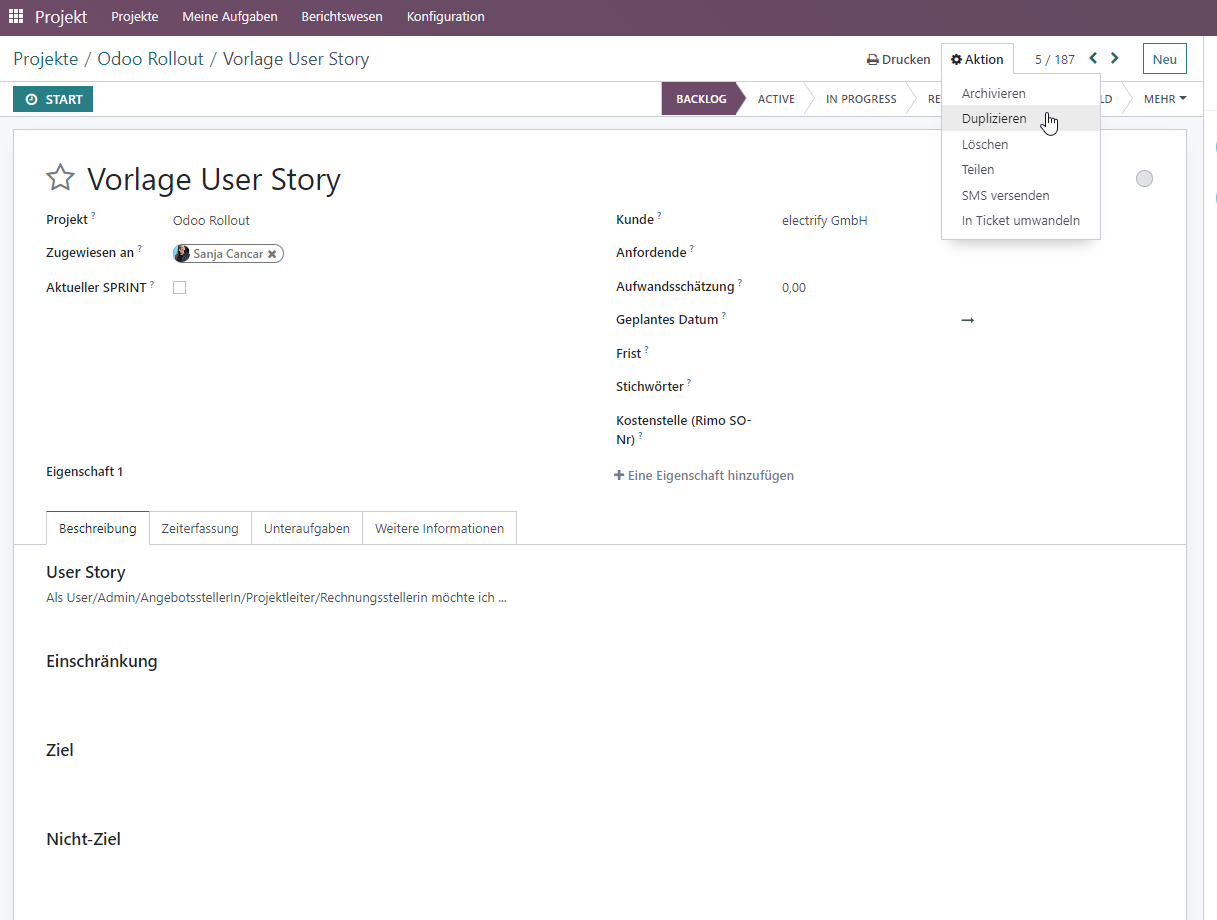Set stage to ACTIVE
Viewport: 1217px width, 920px height.
[x=776, y=99]
